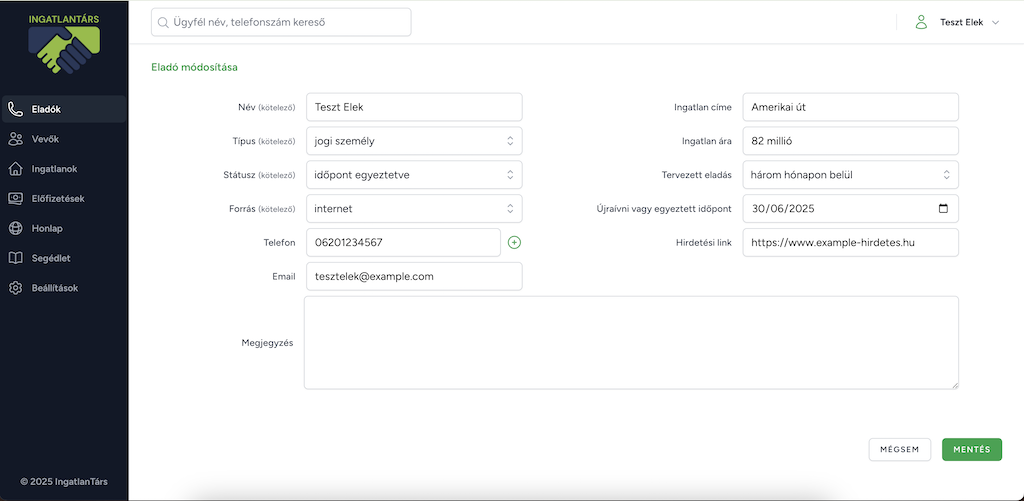Viewport: 1024px width, 501px height.
Task: Click the Hirdetési link URL field
Action: pyautogui.click(x=850, y=242)
